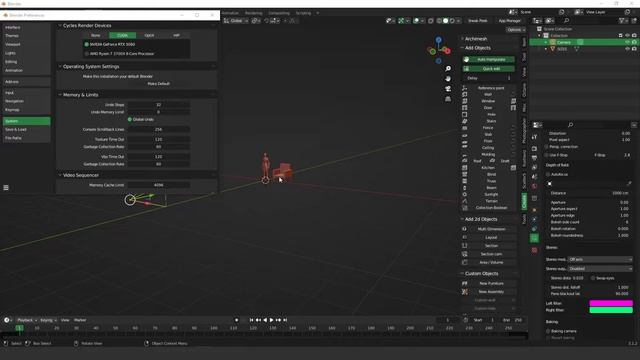
Task: Click the Layout button
Action: 491,238
